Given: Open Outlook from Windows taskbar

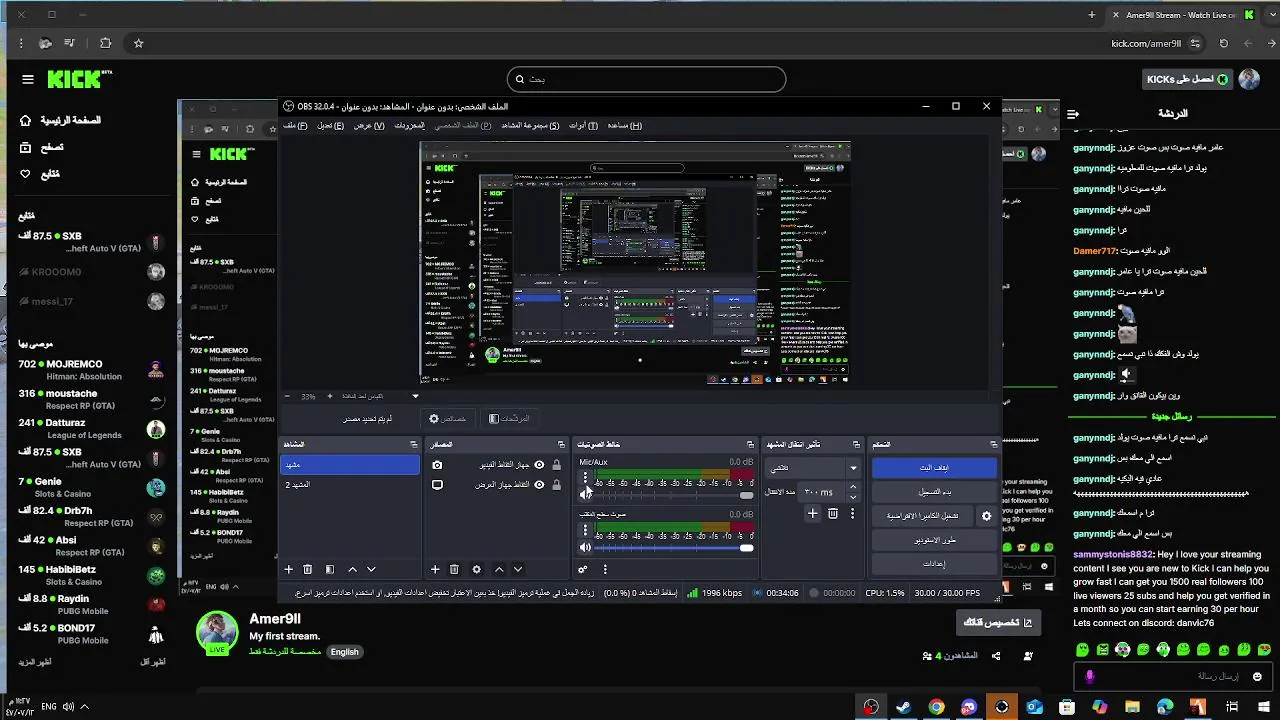Looking at the screenshot, I should point(1034,707).
